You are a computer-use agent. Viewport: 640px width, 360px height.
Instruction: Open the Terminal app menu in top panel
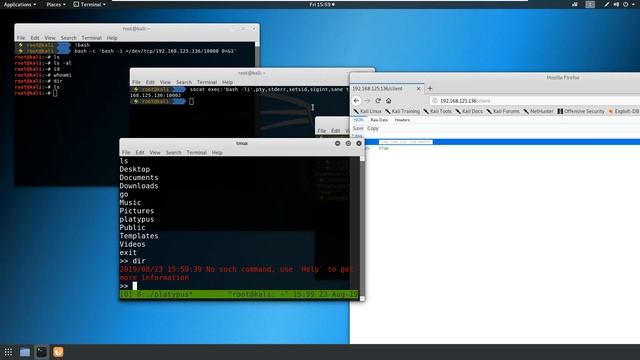pos(89,4)
